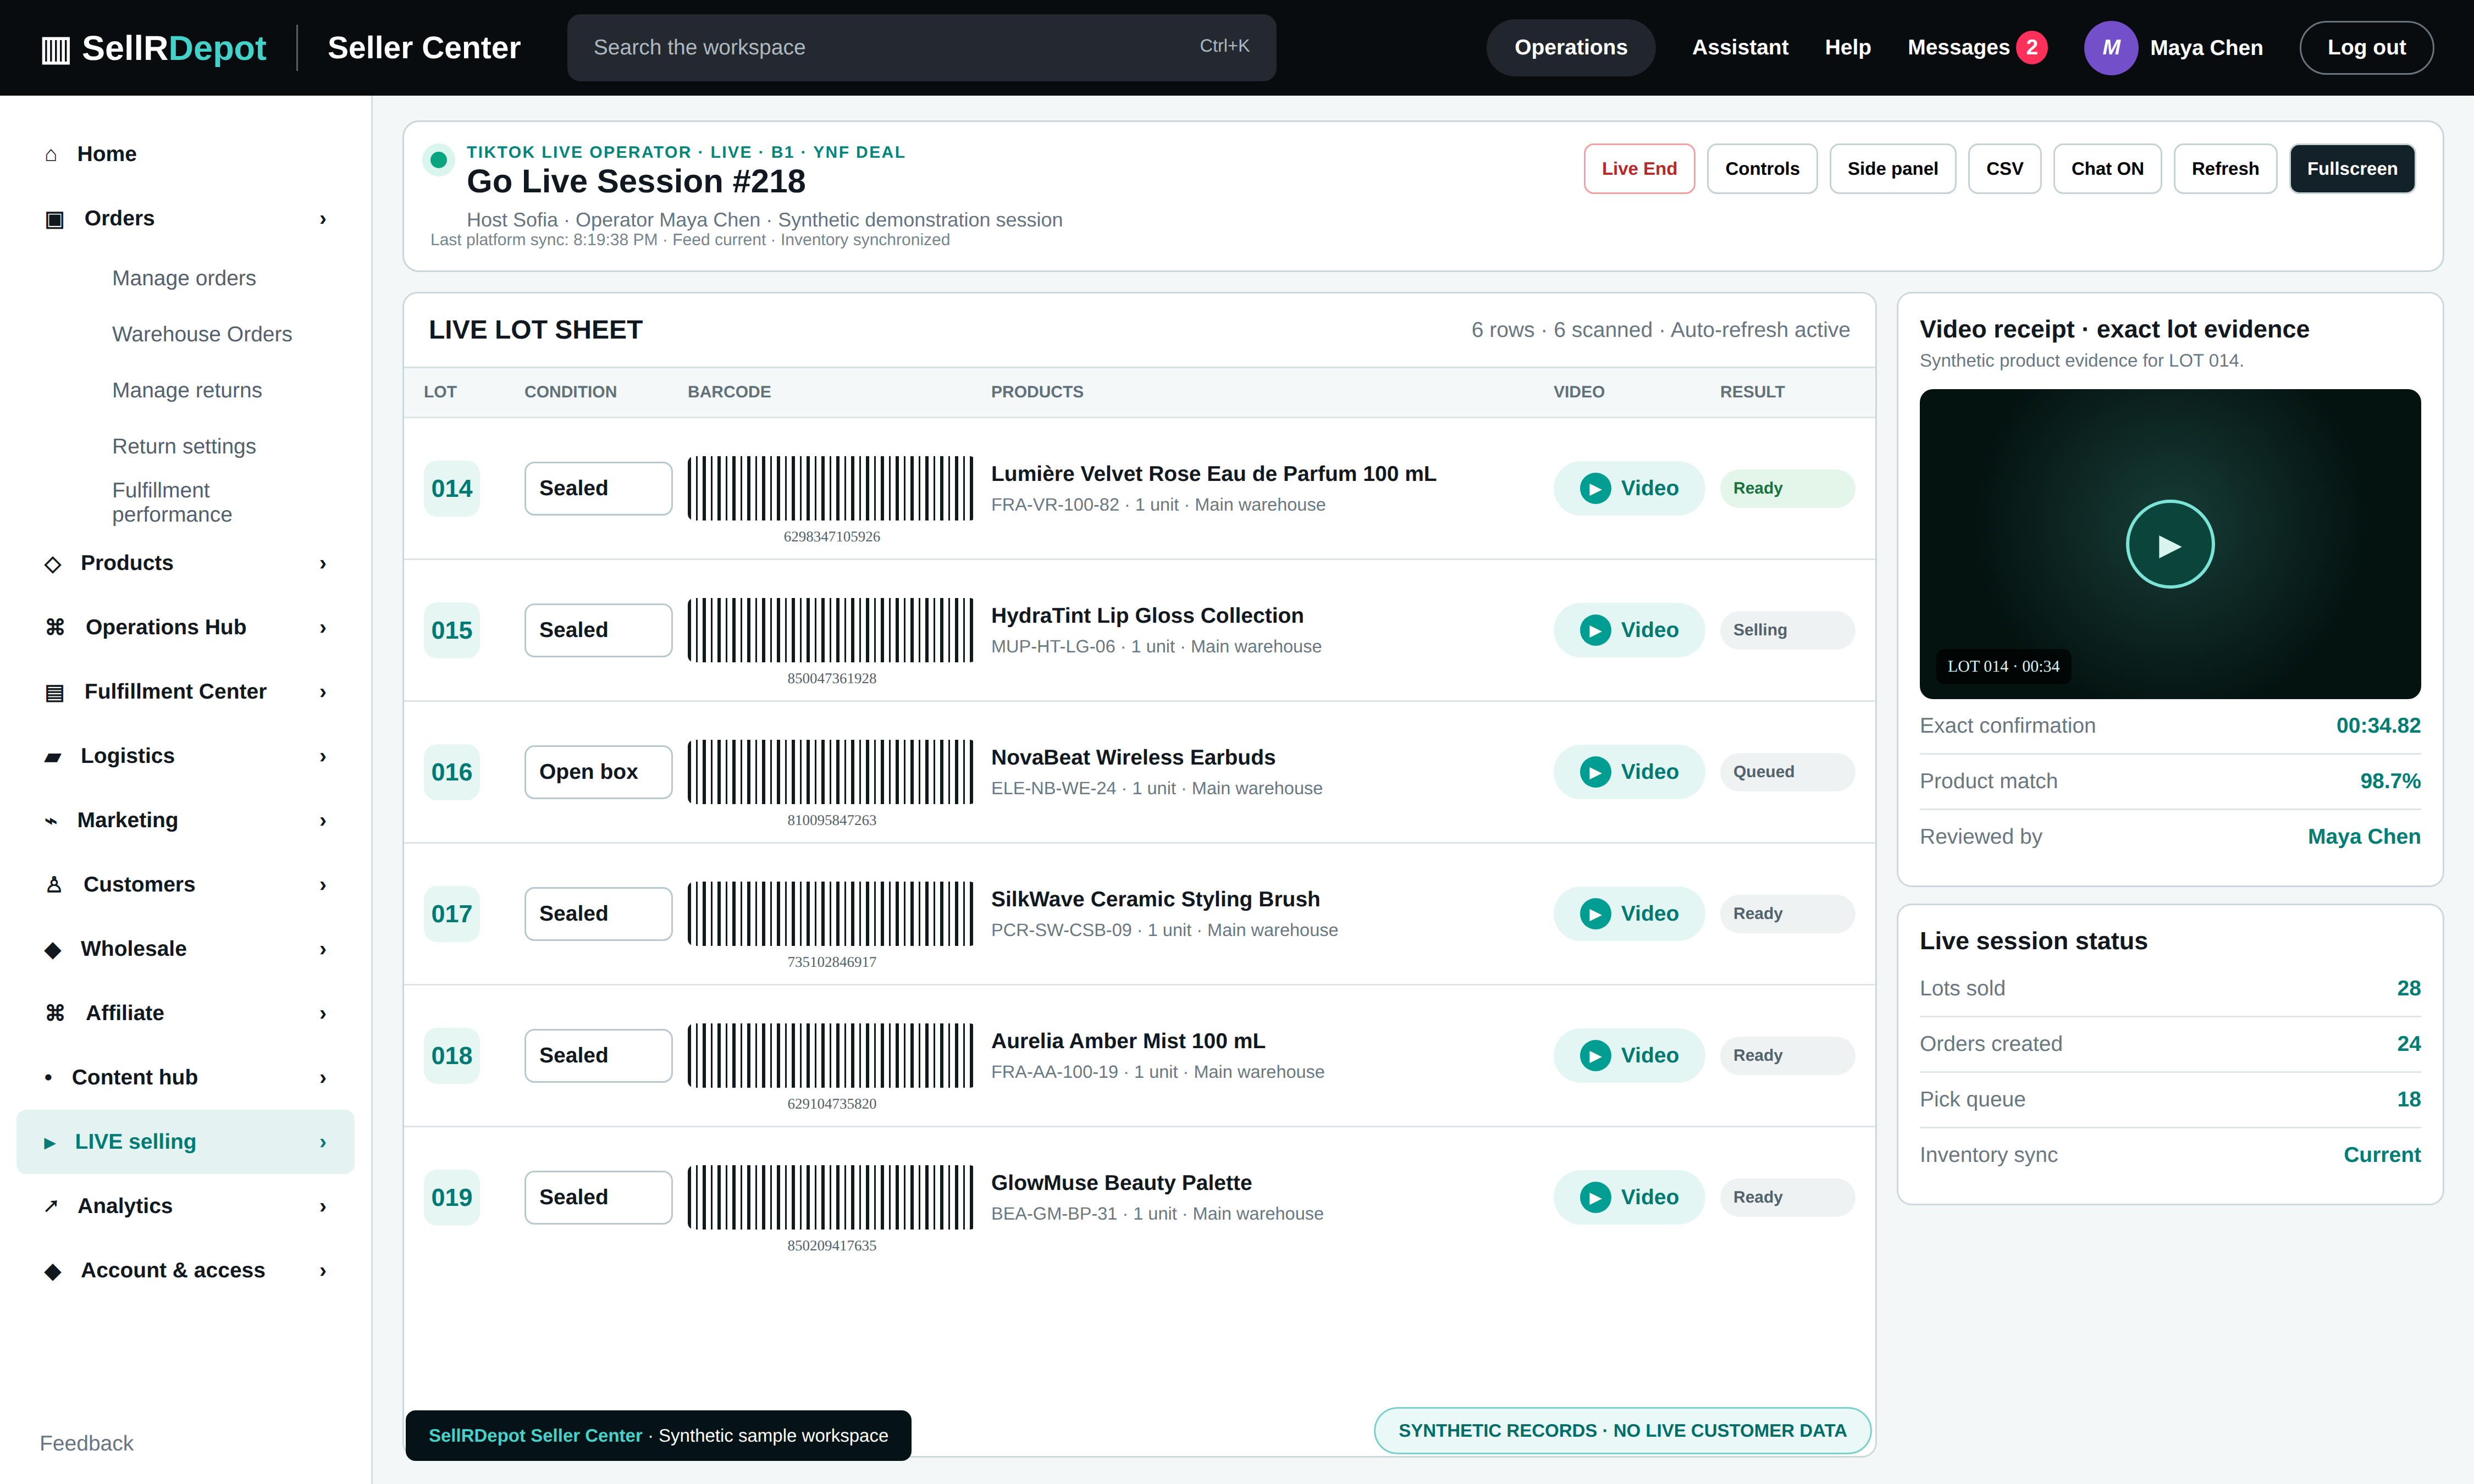
Task: Click the Synthetic Records no live data badge
Action: click(x=1622, y=1431)
